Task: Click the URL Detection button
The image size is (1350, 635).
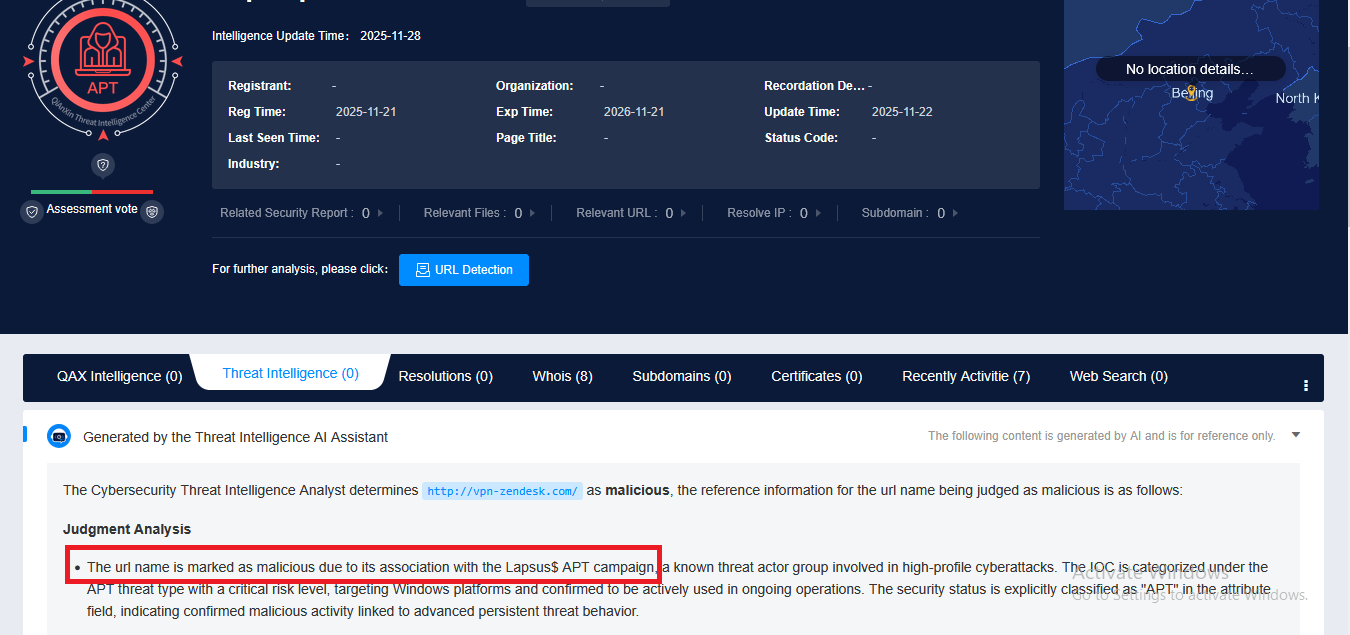Action: pos(463,270)
